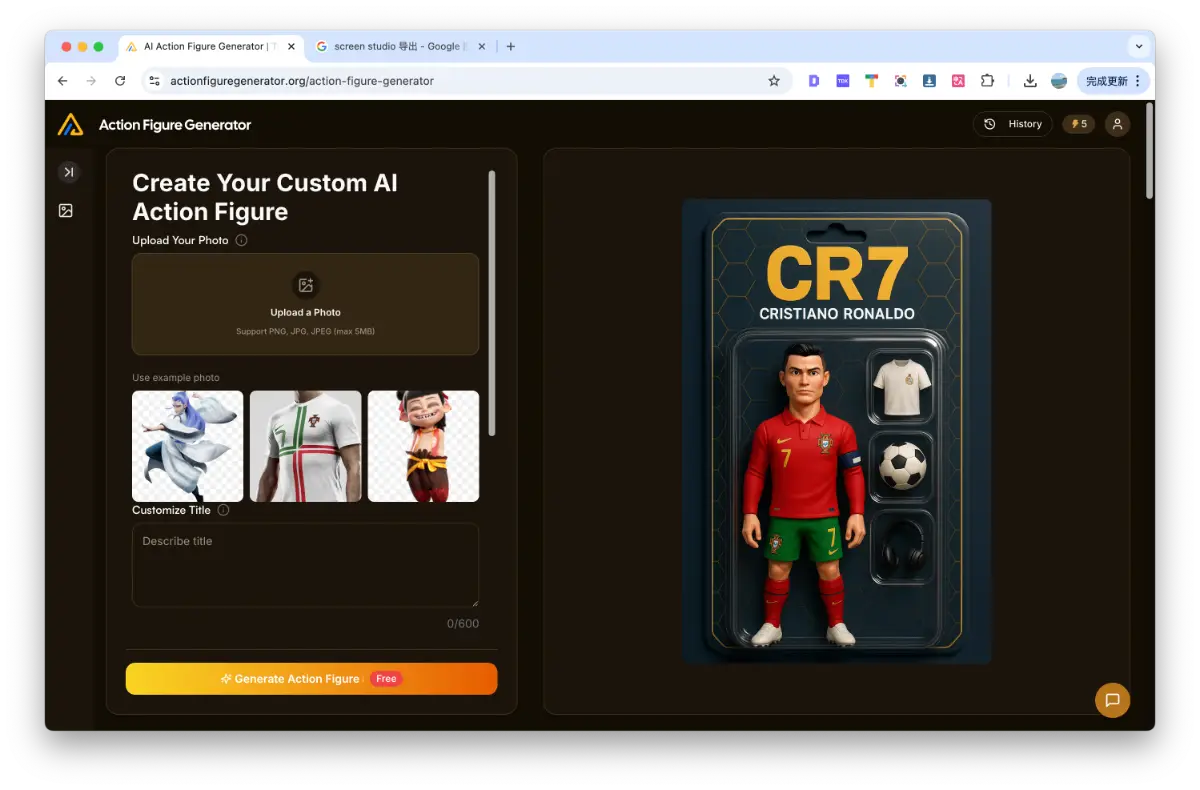Select the white jersey example photo
Image resolution: width=1200 pixels, height=790 pixels.
(305, 446)
